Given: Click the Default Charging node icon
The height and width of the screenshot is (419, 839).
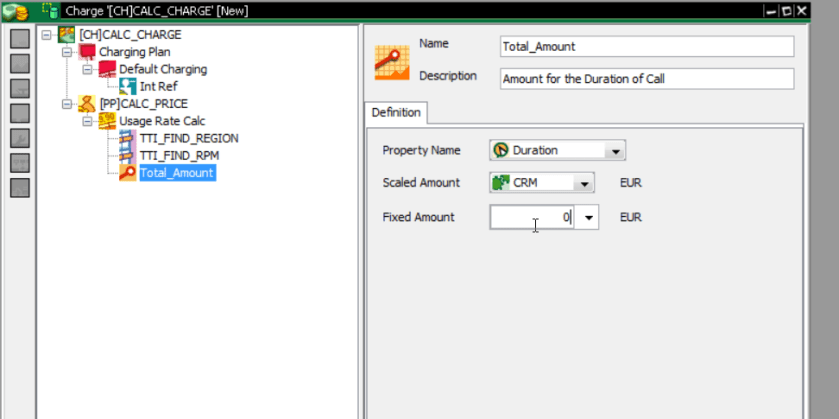Looking at the screenshot, I should tap(107, 69).
